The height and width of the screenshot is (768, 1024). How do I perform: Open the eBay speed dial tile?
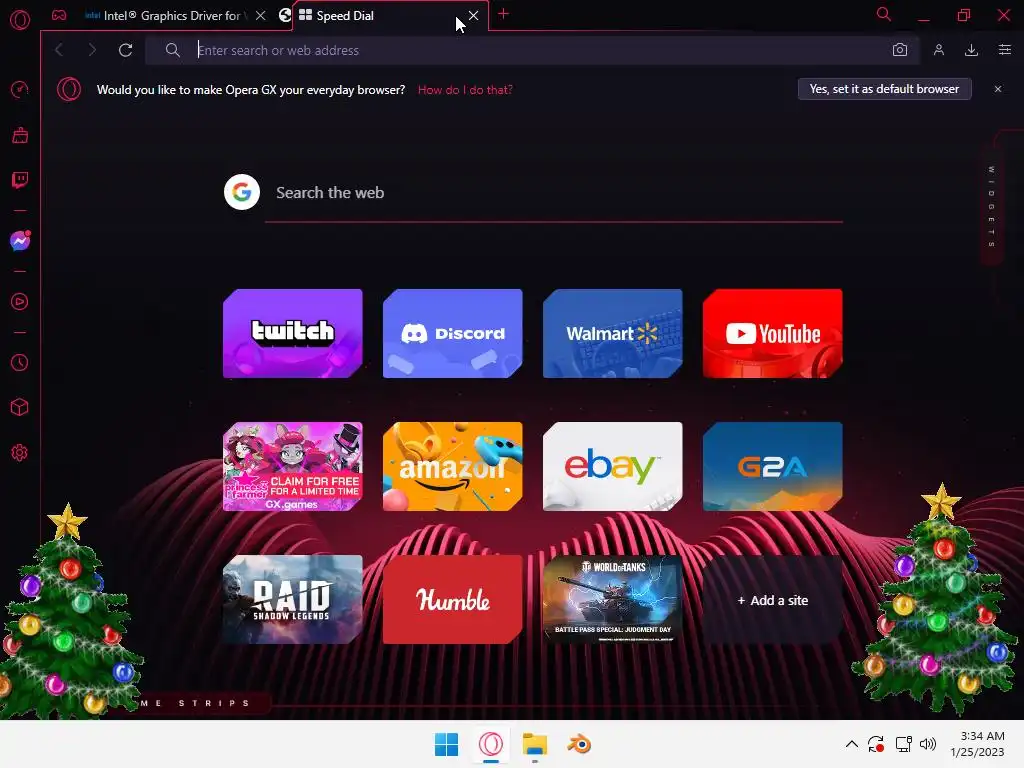click(613, 466)
